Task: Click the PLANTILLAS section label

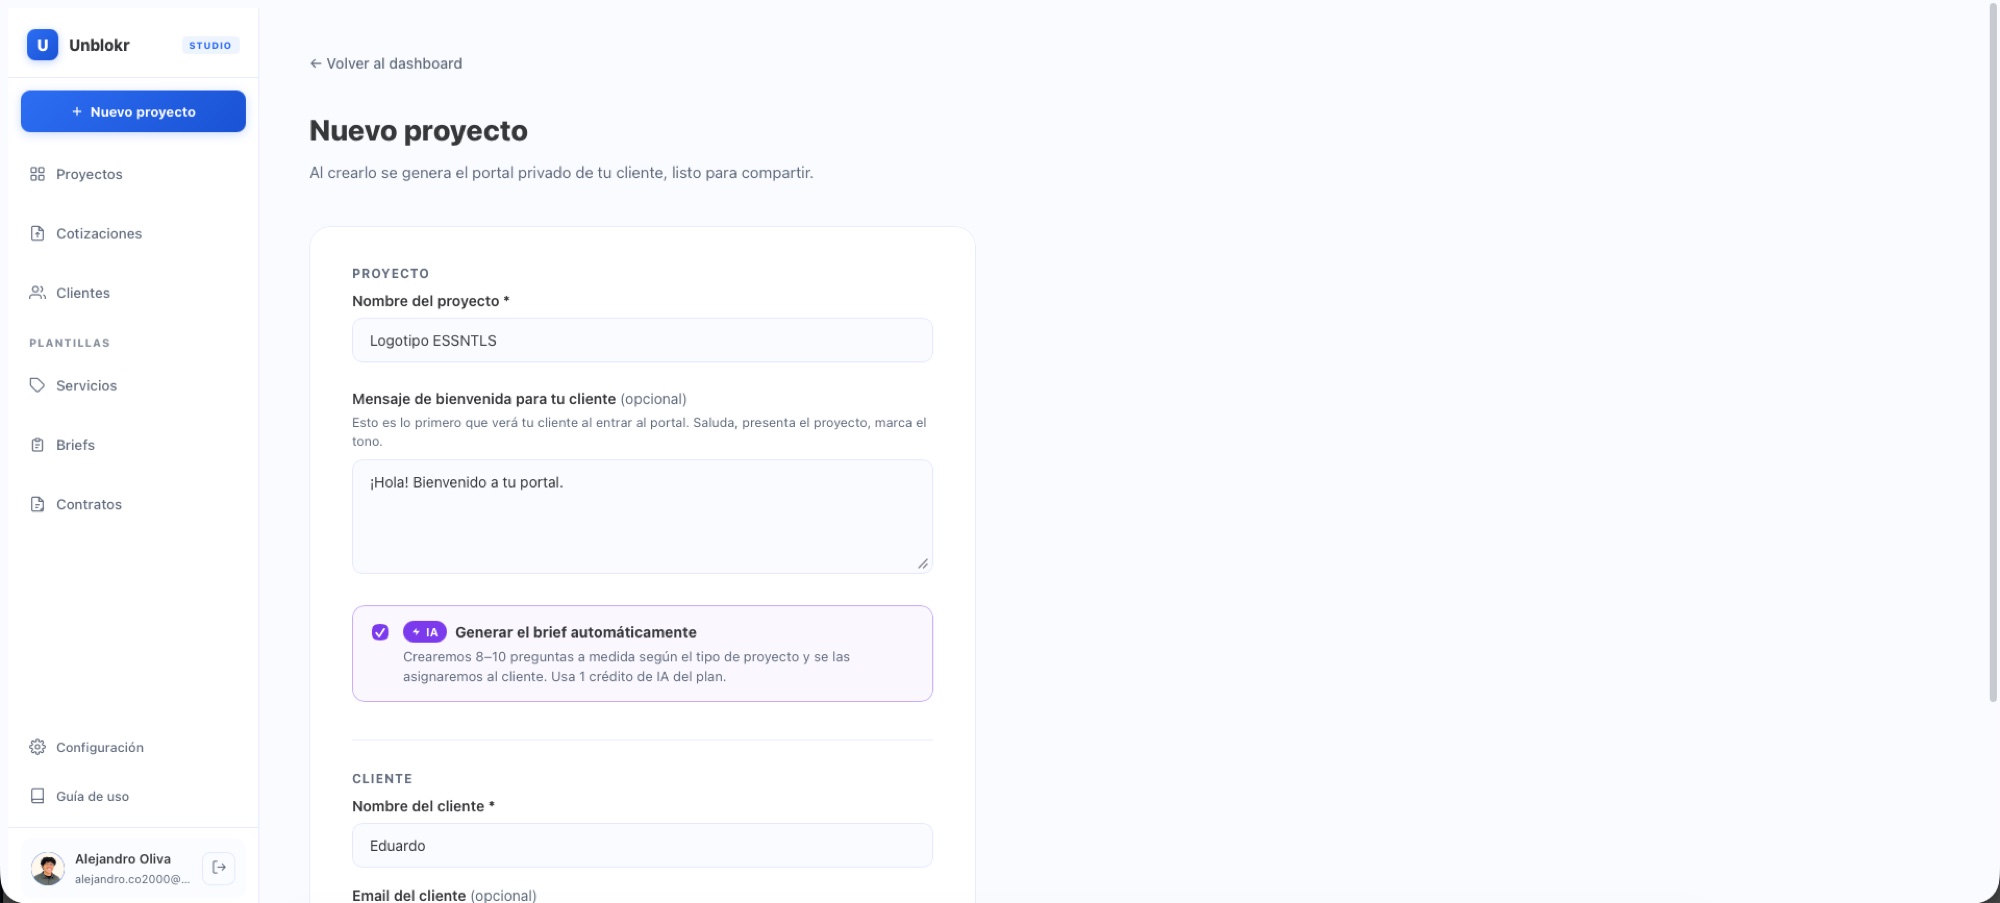Action: (69, 343)
